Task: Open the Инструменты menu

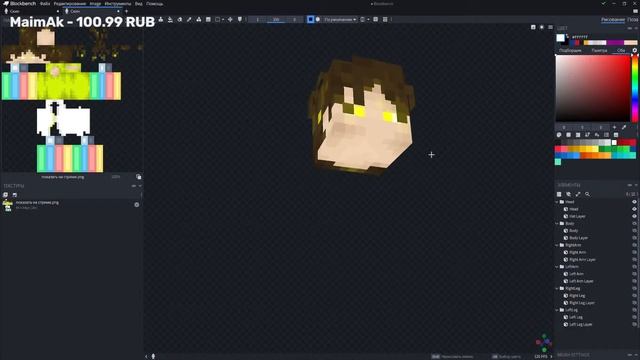Action: coord(118,4)
